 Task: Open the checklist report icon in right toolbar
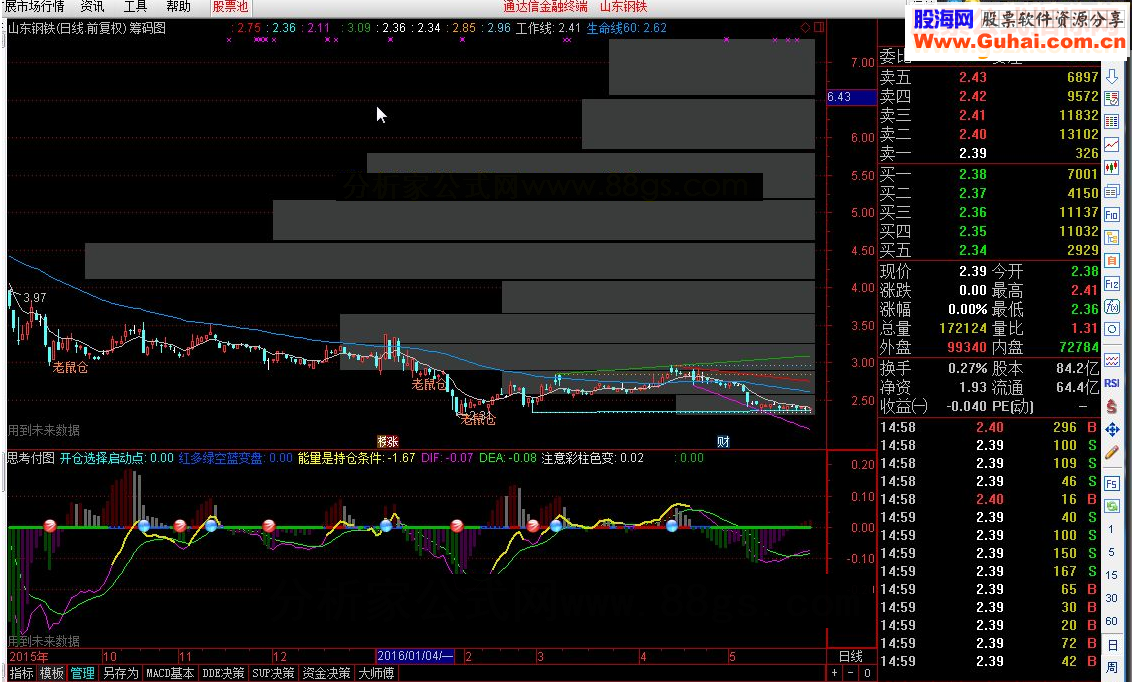(1112, 99)
